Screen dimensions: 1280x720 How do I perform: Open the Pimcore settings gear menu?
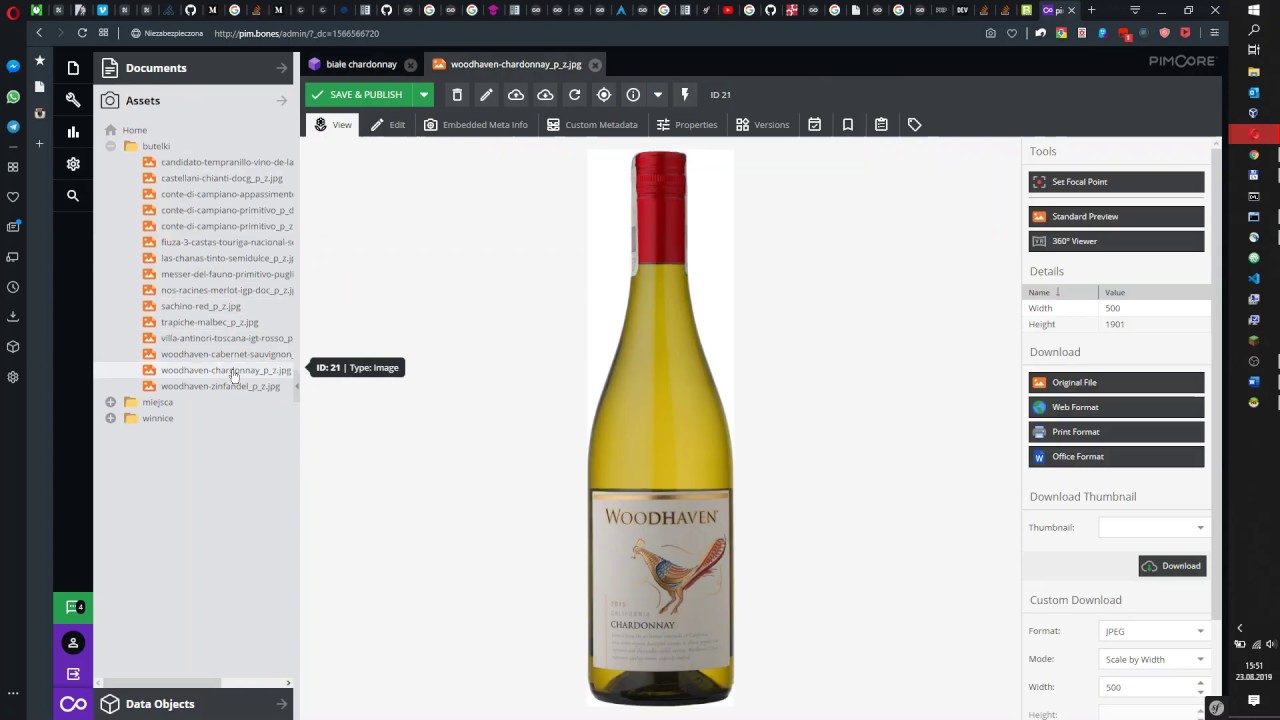73,164
